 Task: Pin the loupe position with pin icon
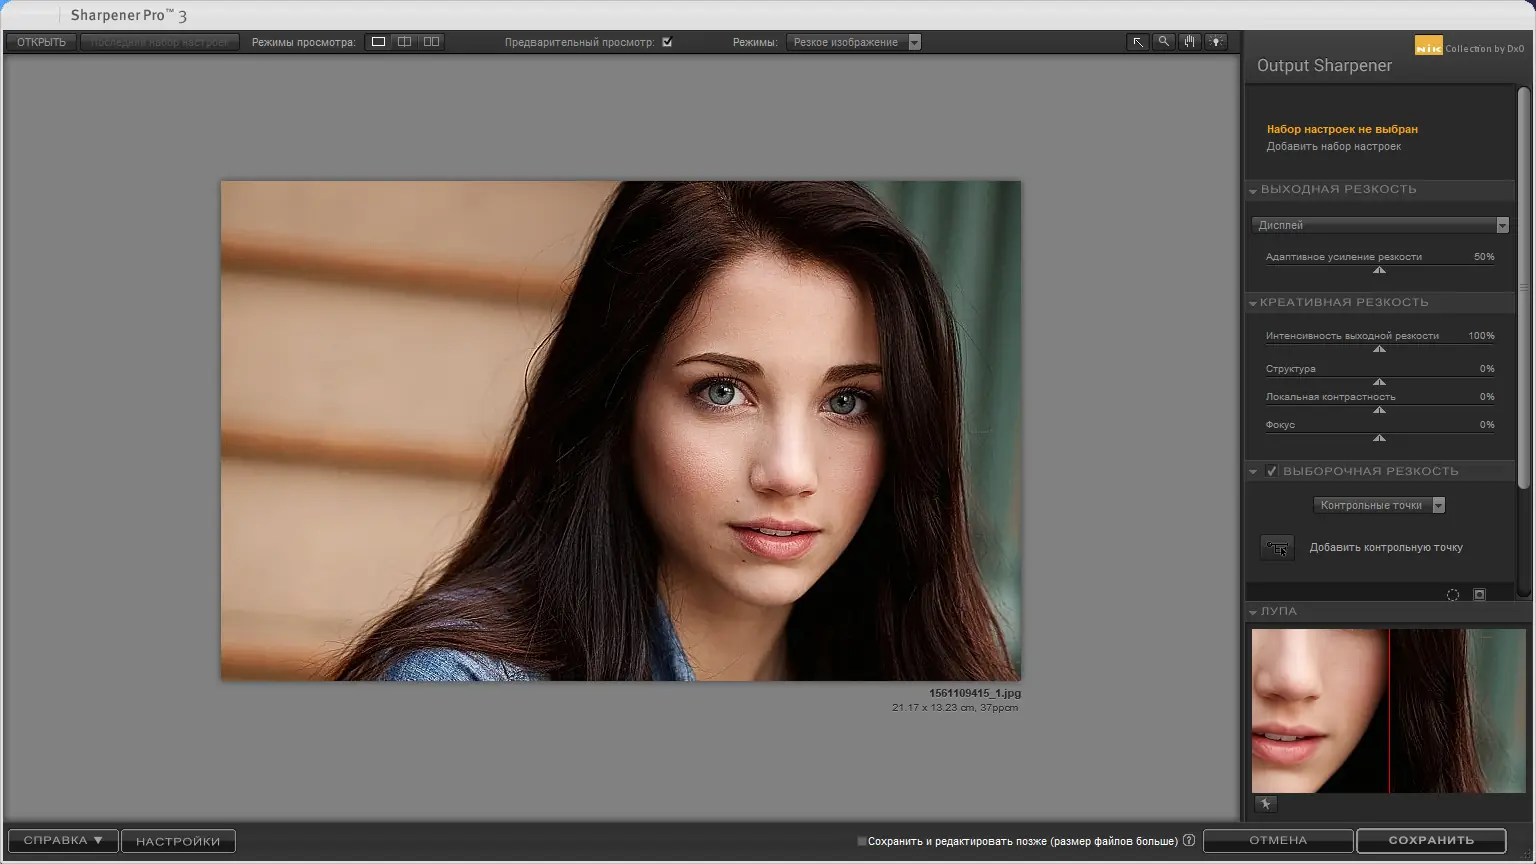tap(1265, 804)
